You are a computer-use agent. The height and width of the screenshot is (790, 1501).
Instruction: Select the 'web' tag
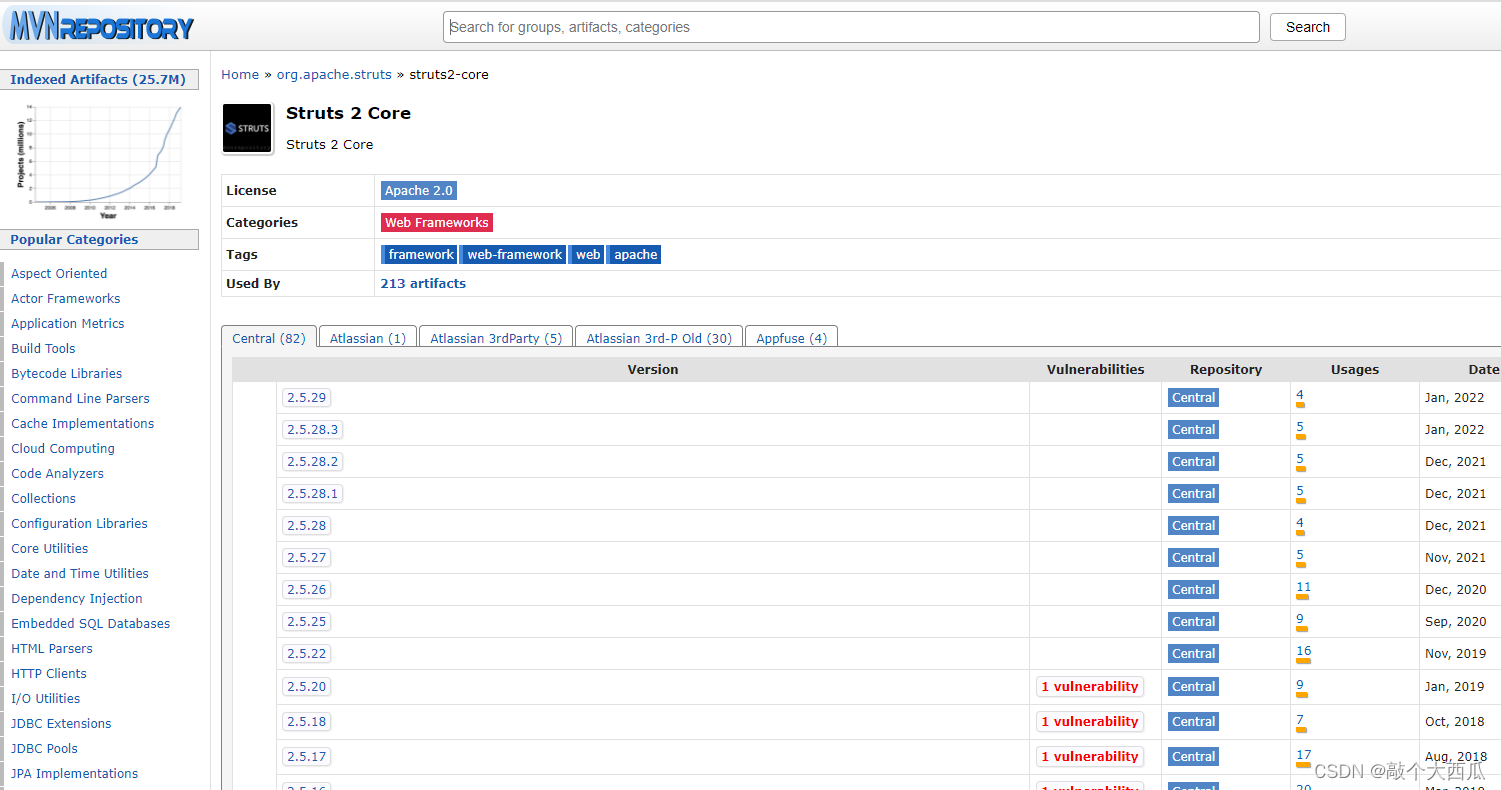coord(588,255)
